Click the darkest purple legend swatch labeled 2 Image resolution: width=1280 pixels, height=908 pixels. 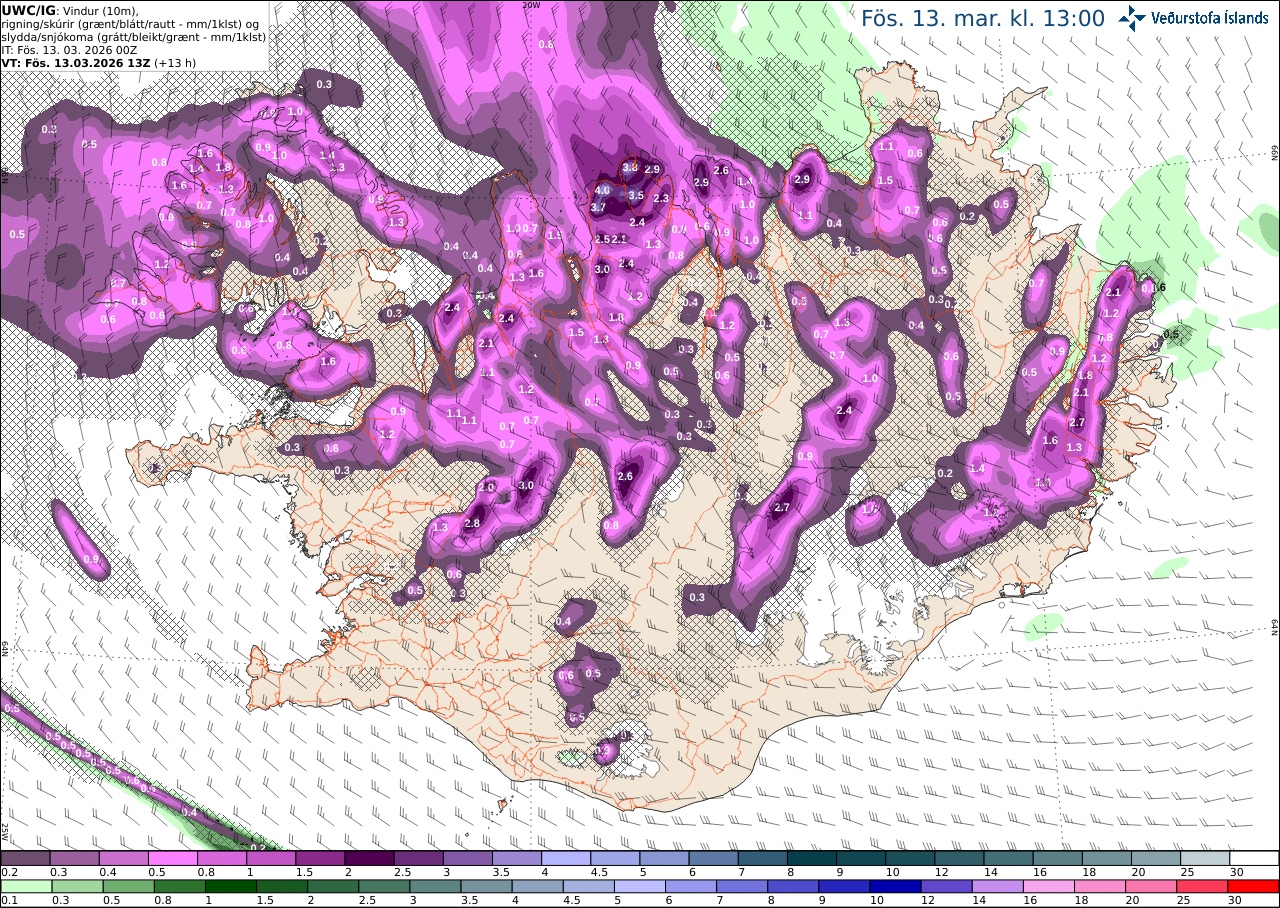369,858
